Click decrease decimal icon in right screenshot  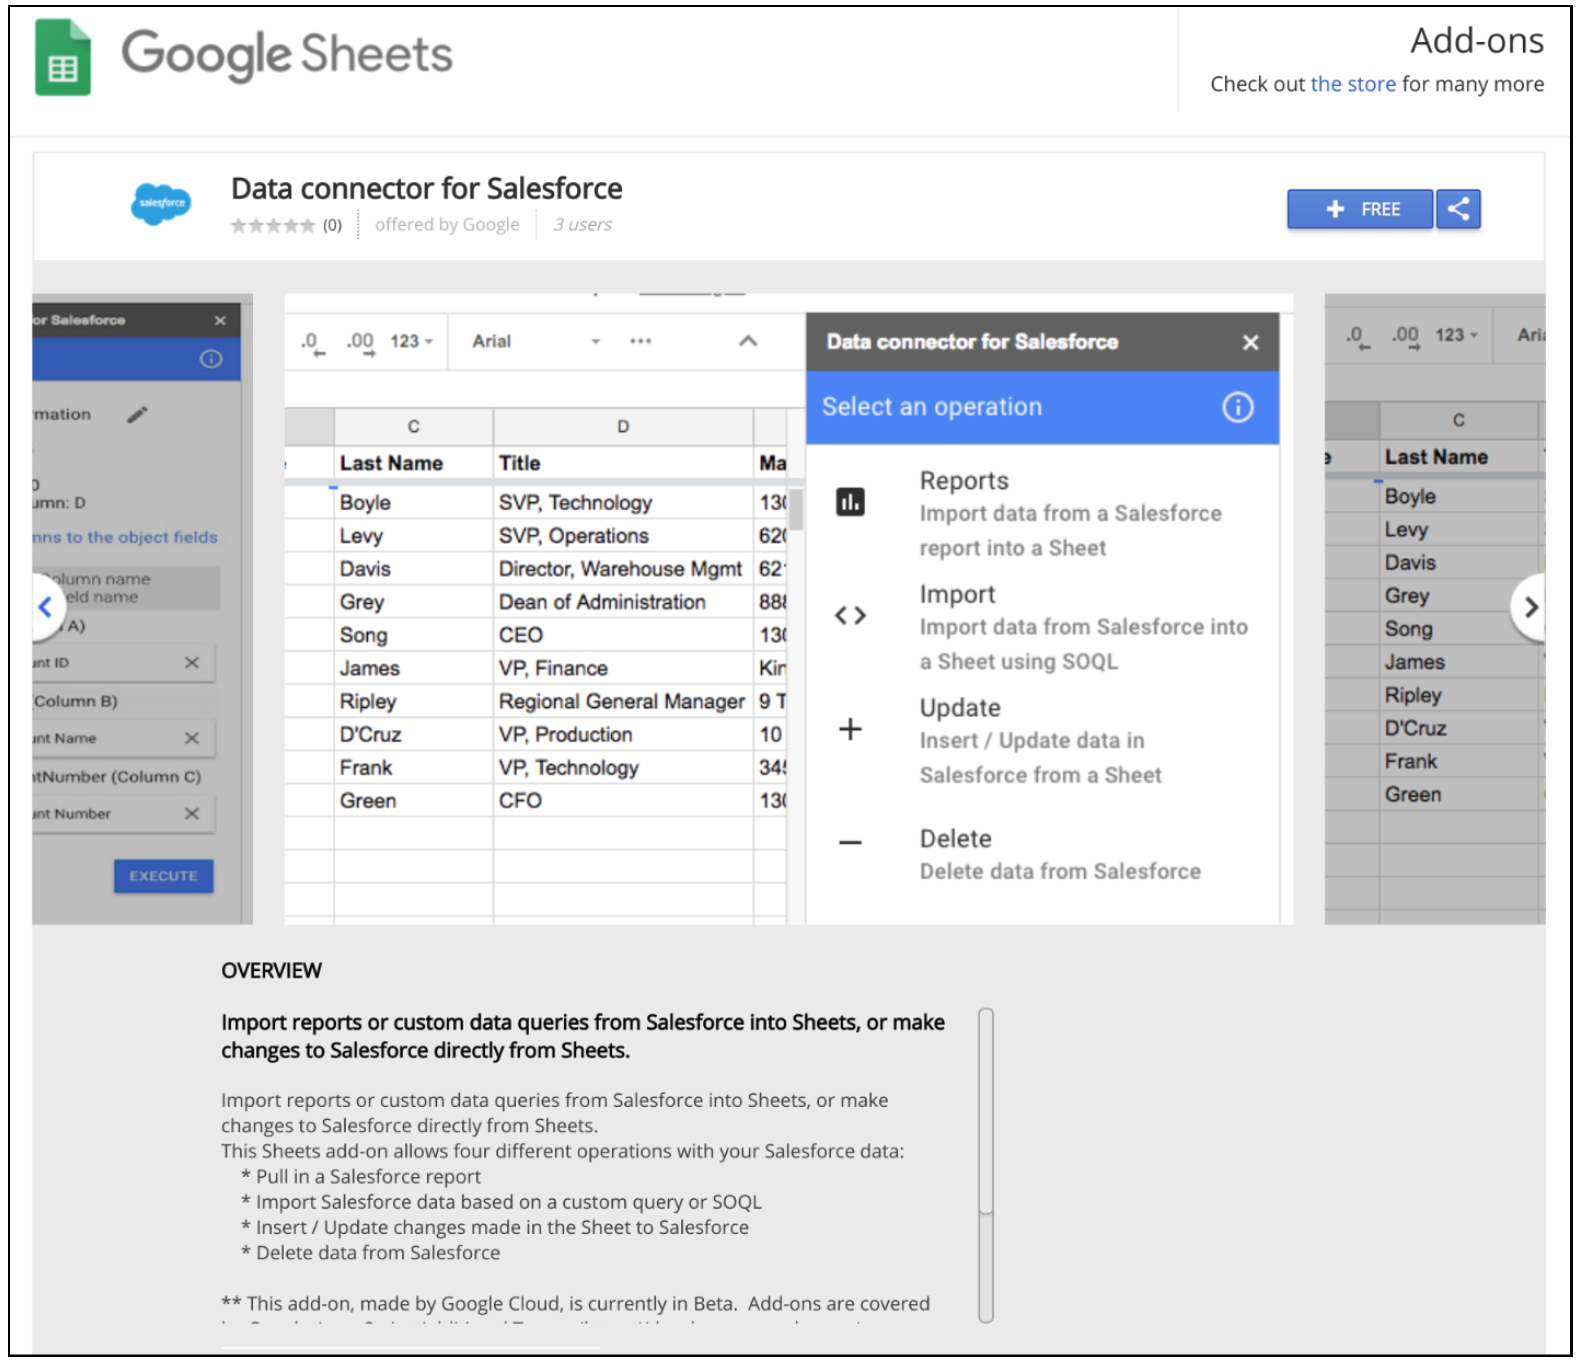pyautogui.click(x=1356, y=337)
